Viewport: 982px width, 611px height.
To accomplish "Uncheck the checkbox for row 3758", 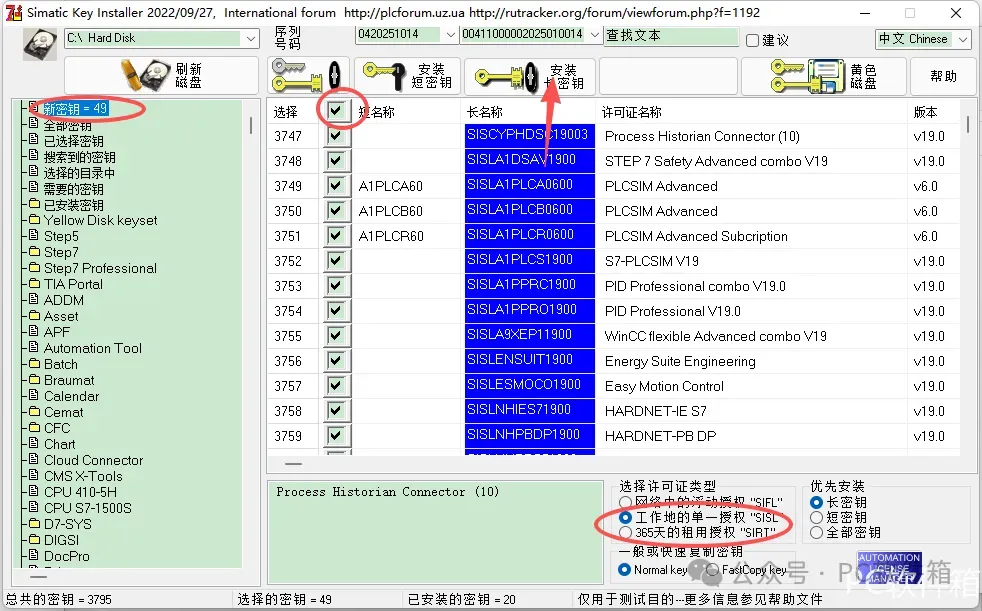I will pos(336,411).
